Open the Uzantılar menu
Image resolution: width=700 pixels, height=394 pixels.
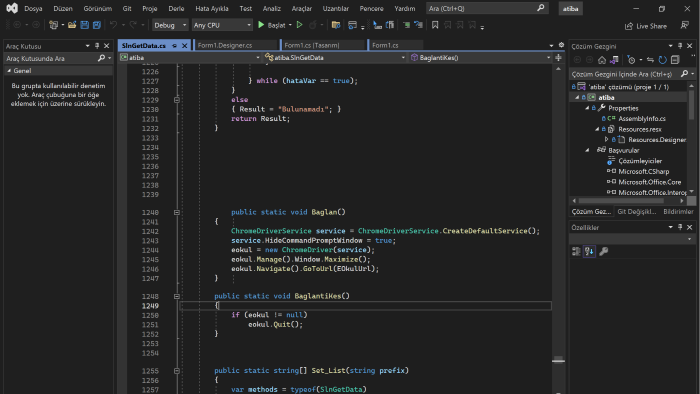click(336, 8)
